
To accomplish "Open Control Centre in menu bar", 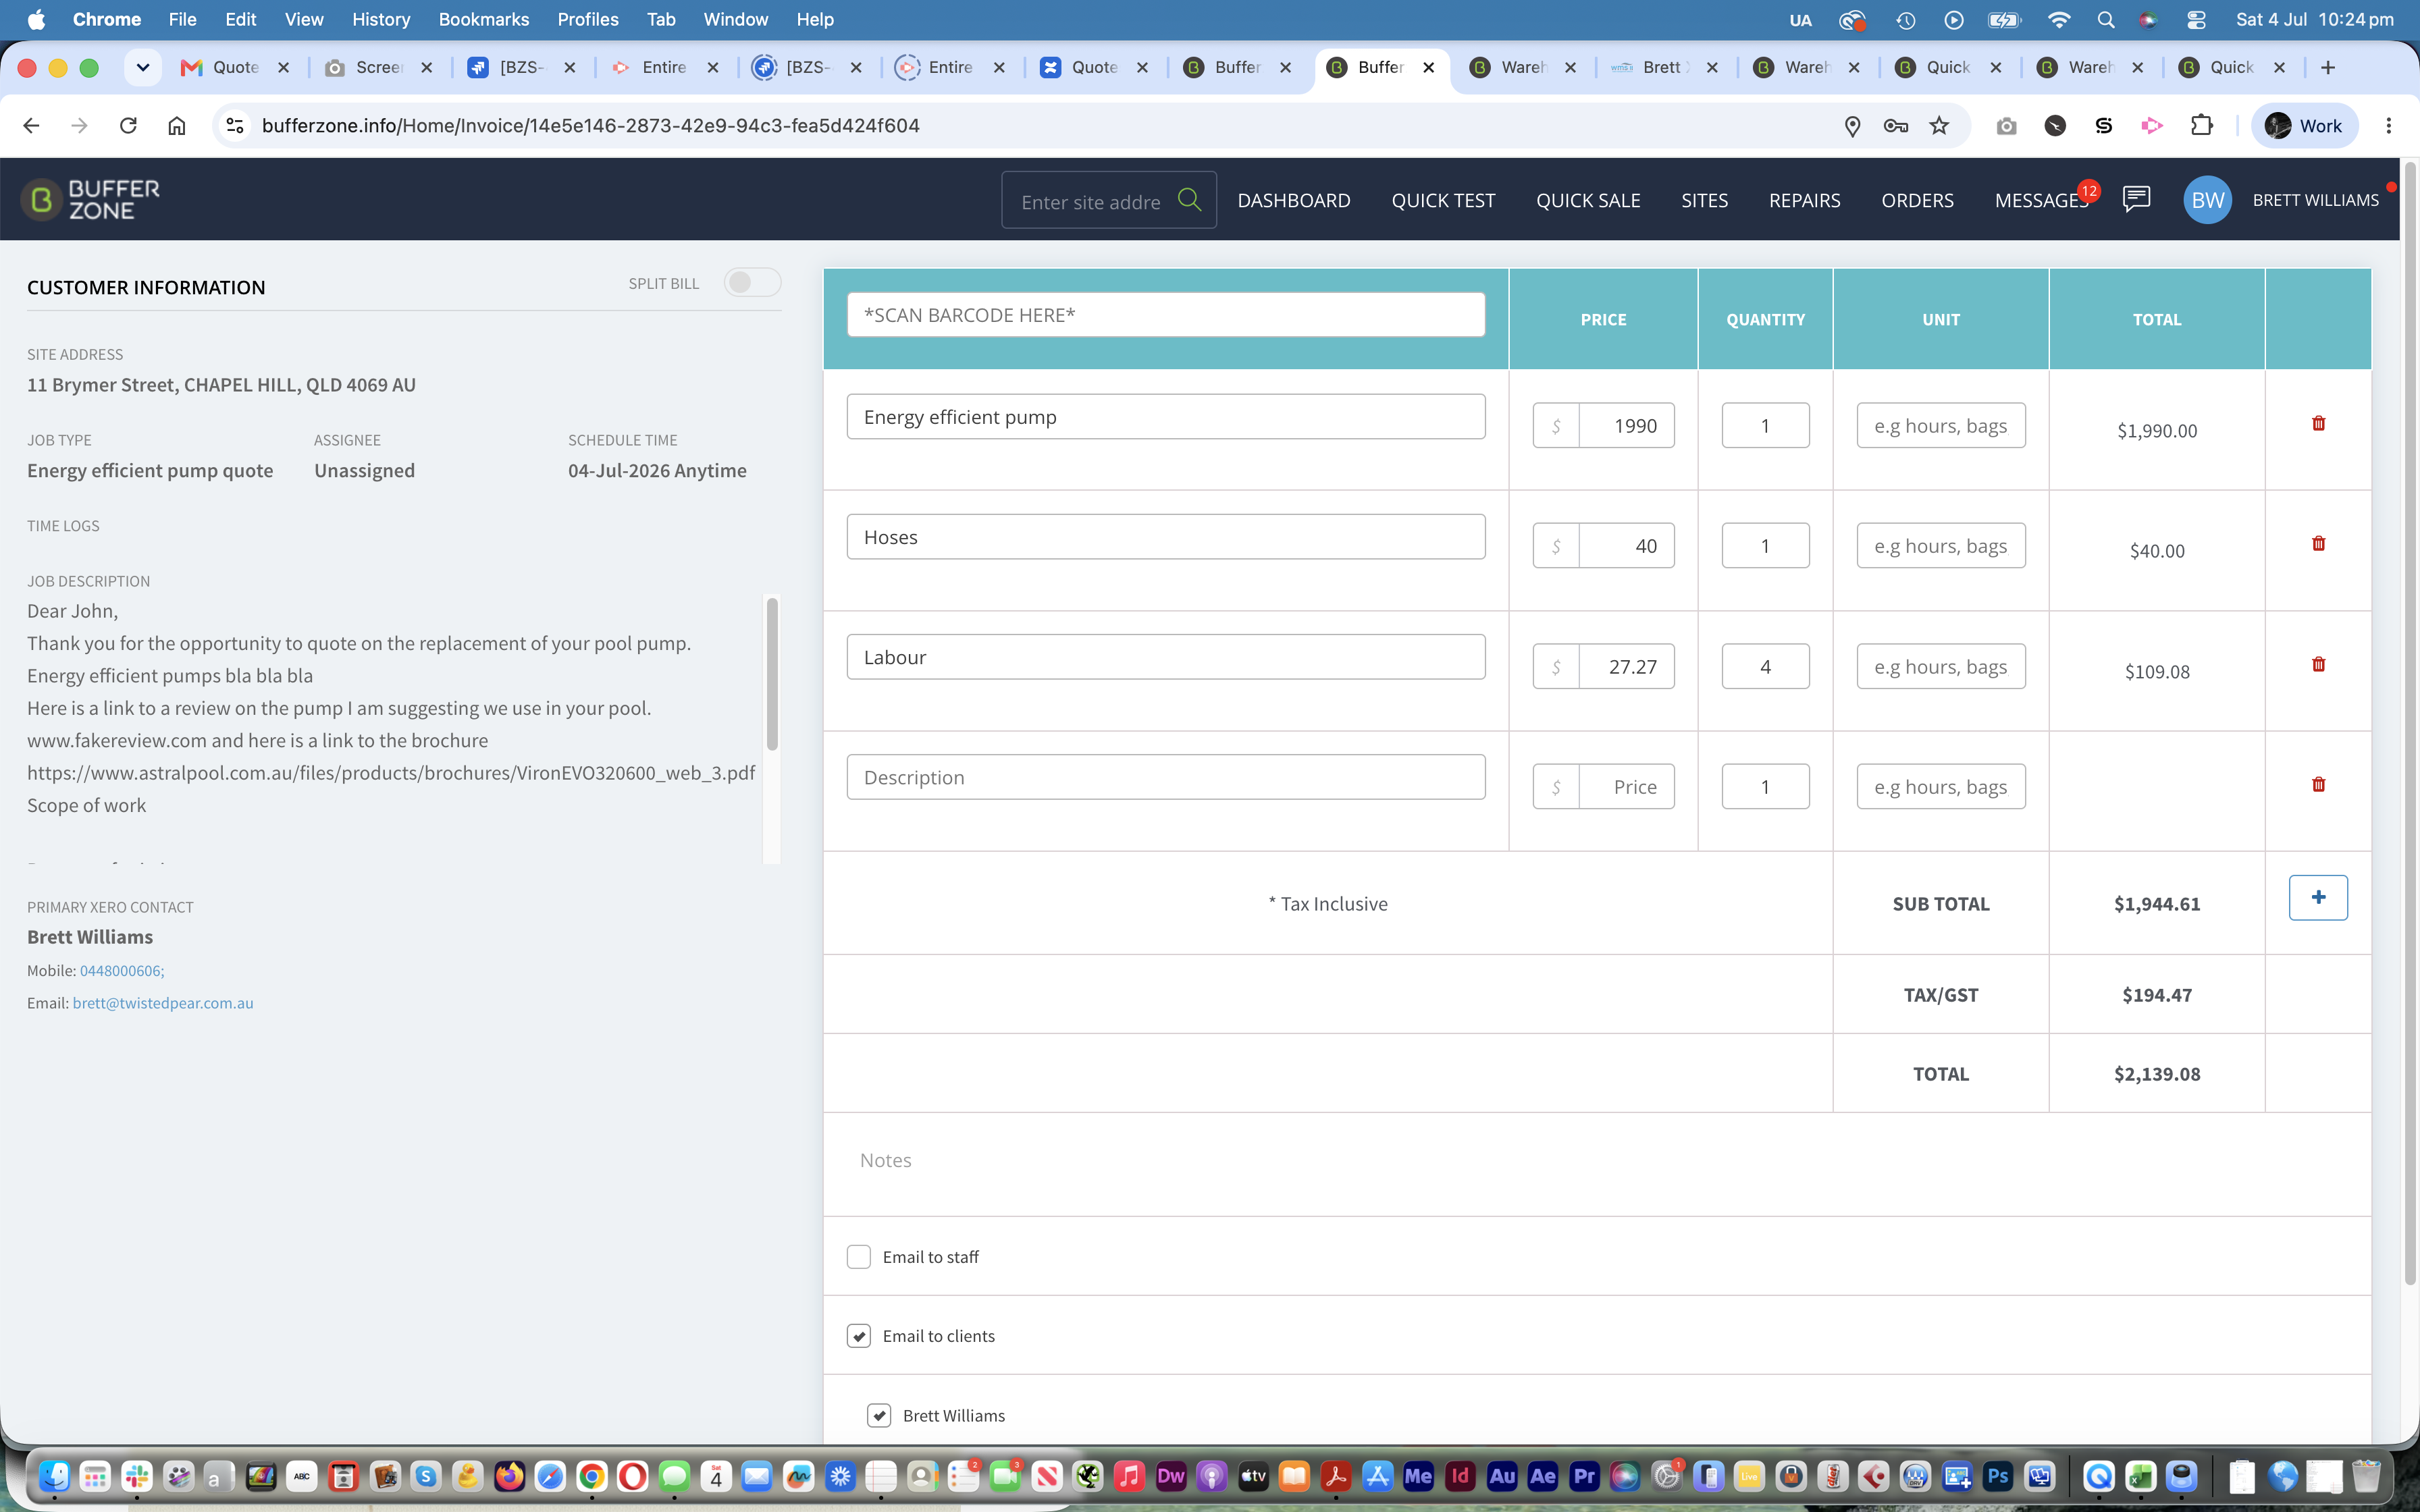I will [x=2196, y=20].
